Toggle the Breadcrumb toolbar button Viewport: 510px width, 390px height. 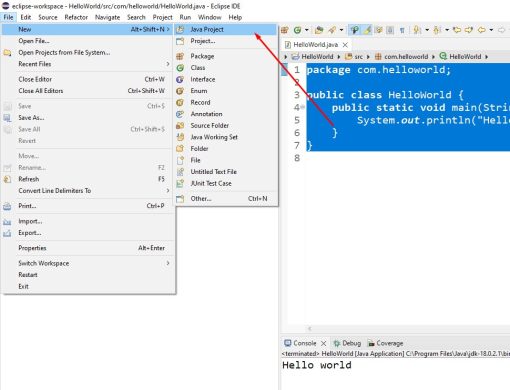click(355, 30)
